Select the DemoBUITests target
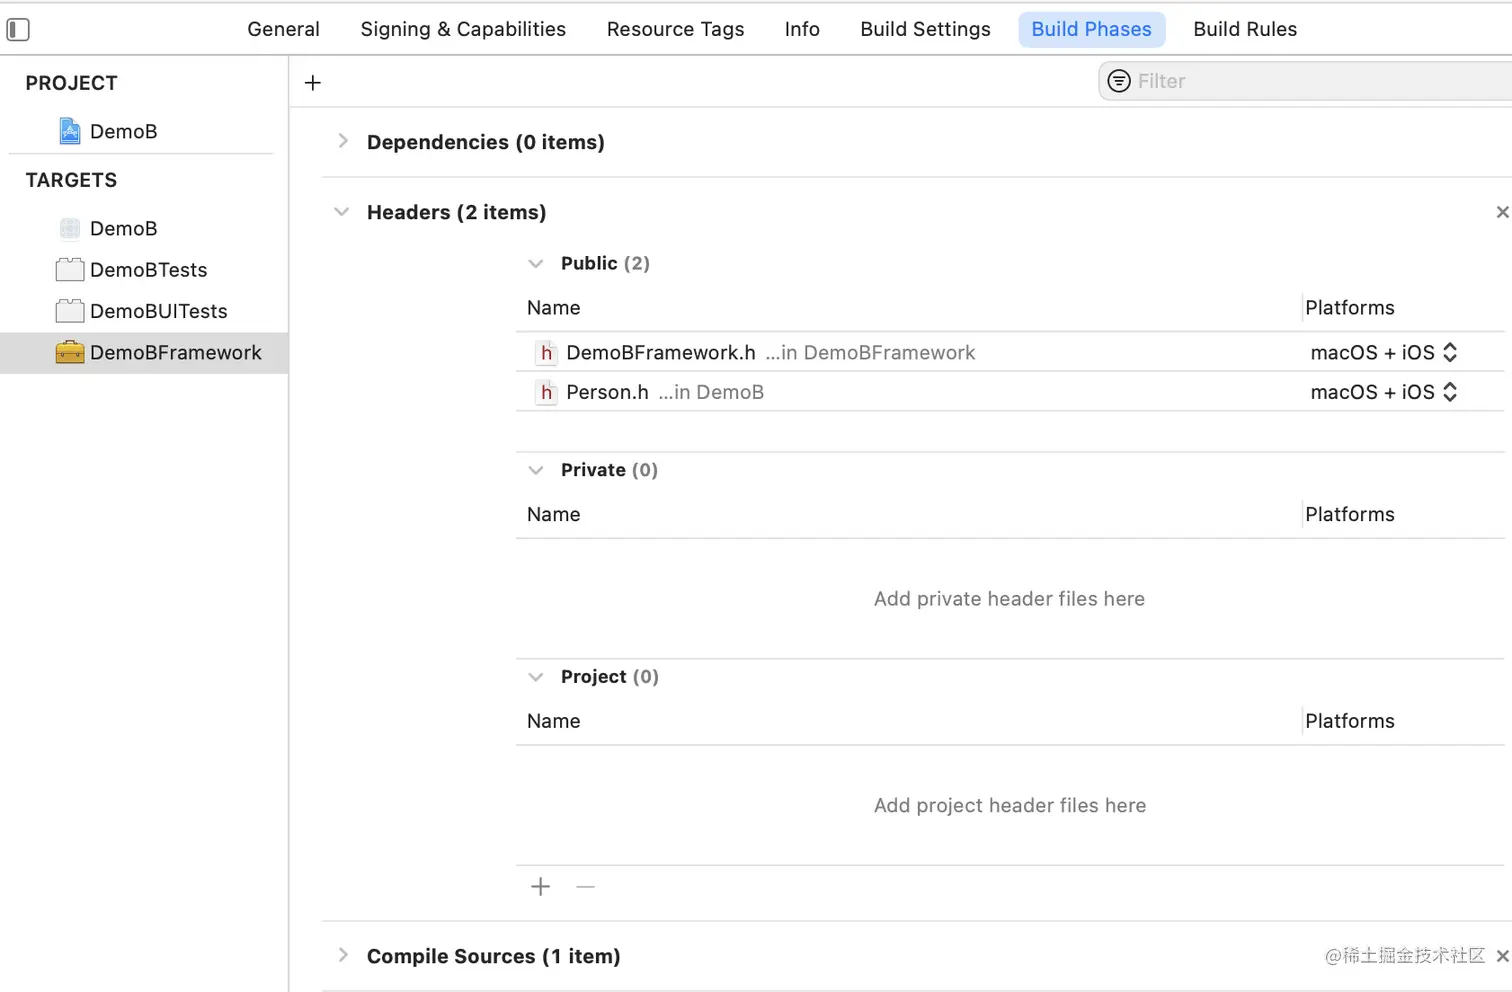The width and height of the screenshot is (1512, 992). [158, 311]
